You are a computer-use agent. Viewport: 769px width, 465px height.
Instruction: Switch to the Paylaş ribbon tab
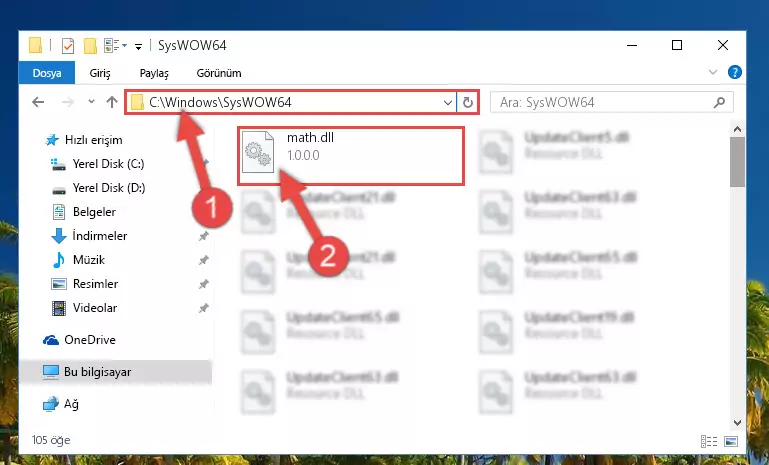(x=154, y=73)
